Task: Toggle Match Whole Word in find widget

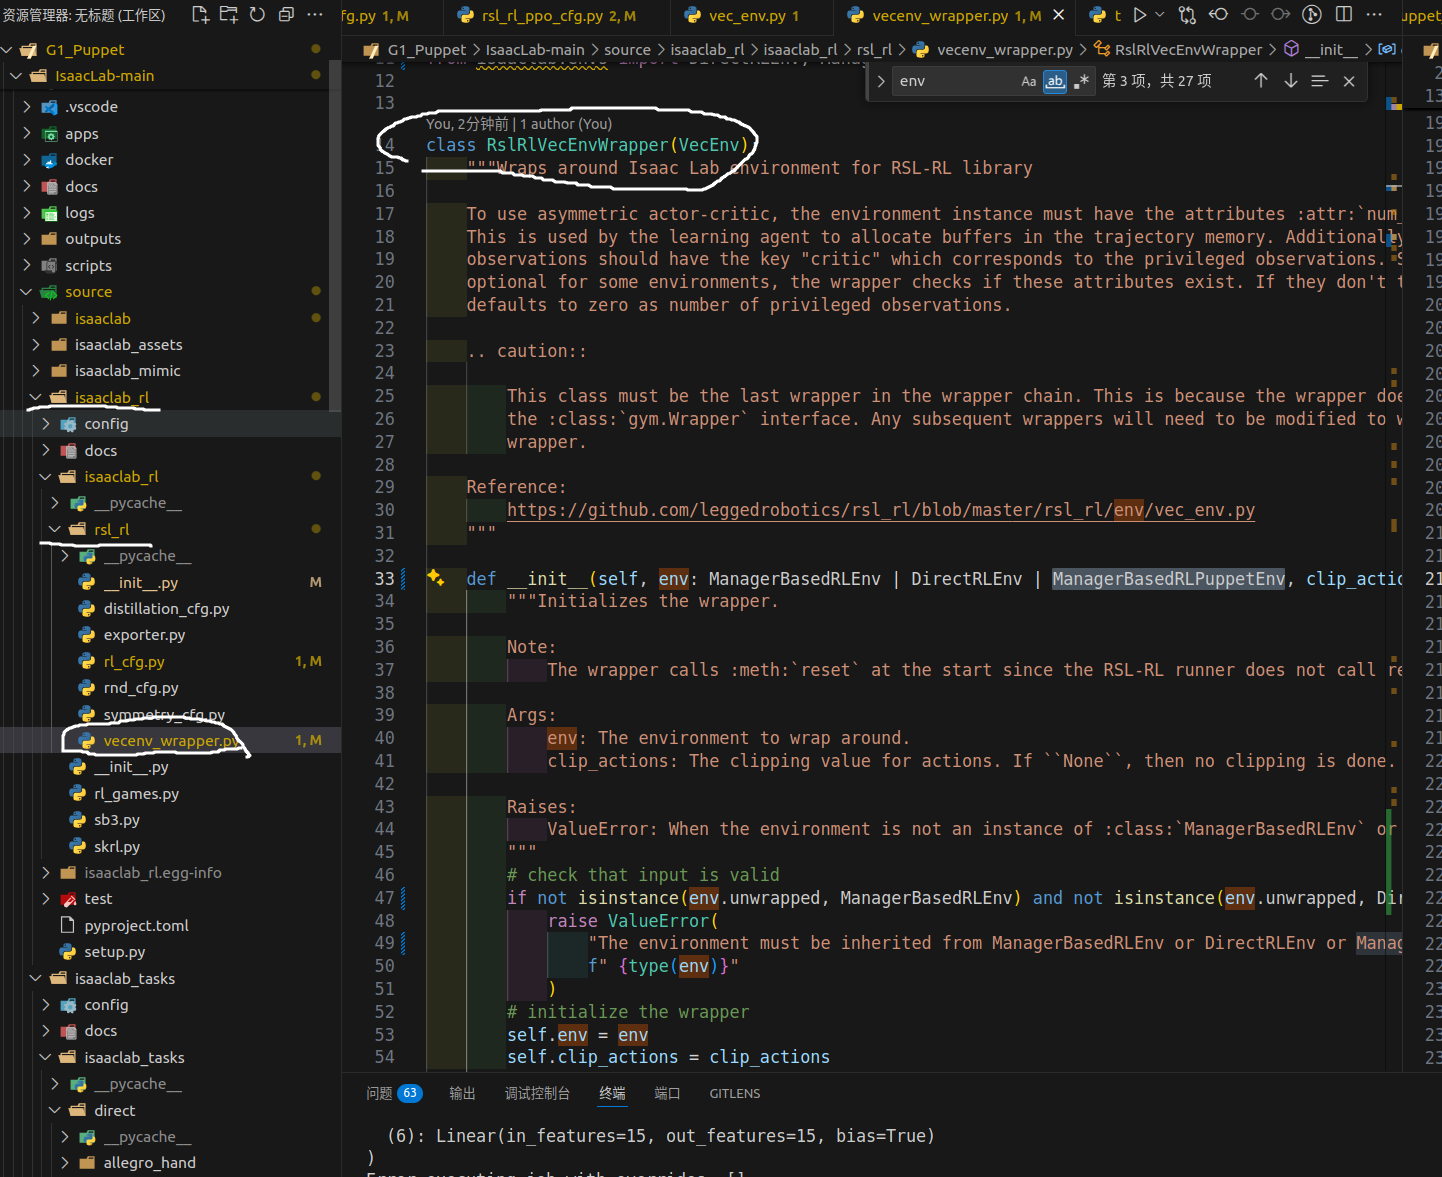Action: click(1055, 82)
